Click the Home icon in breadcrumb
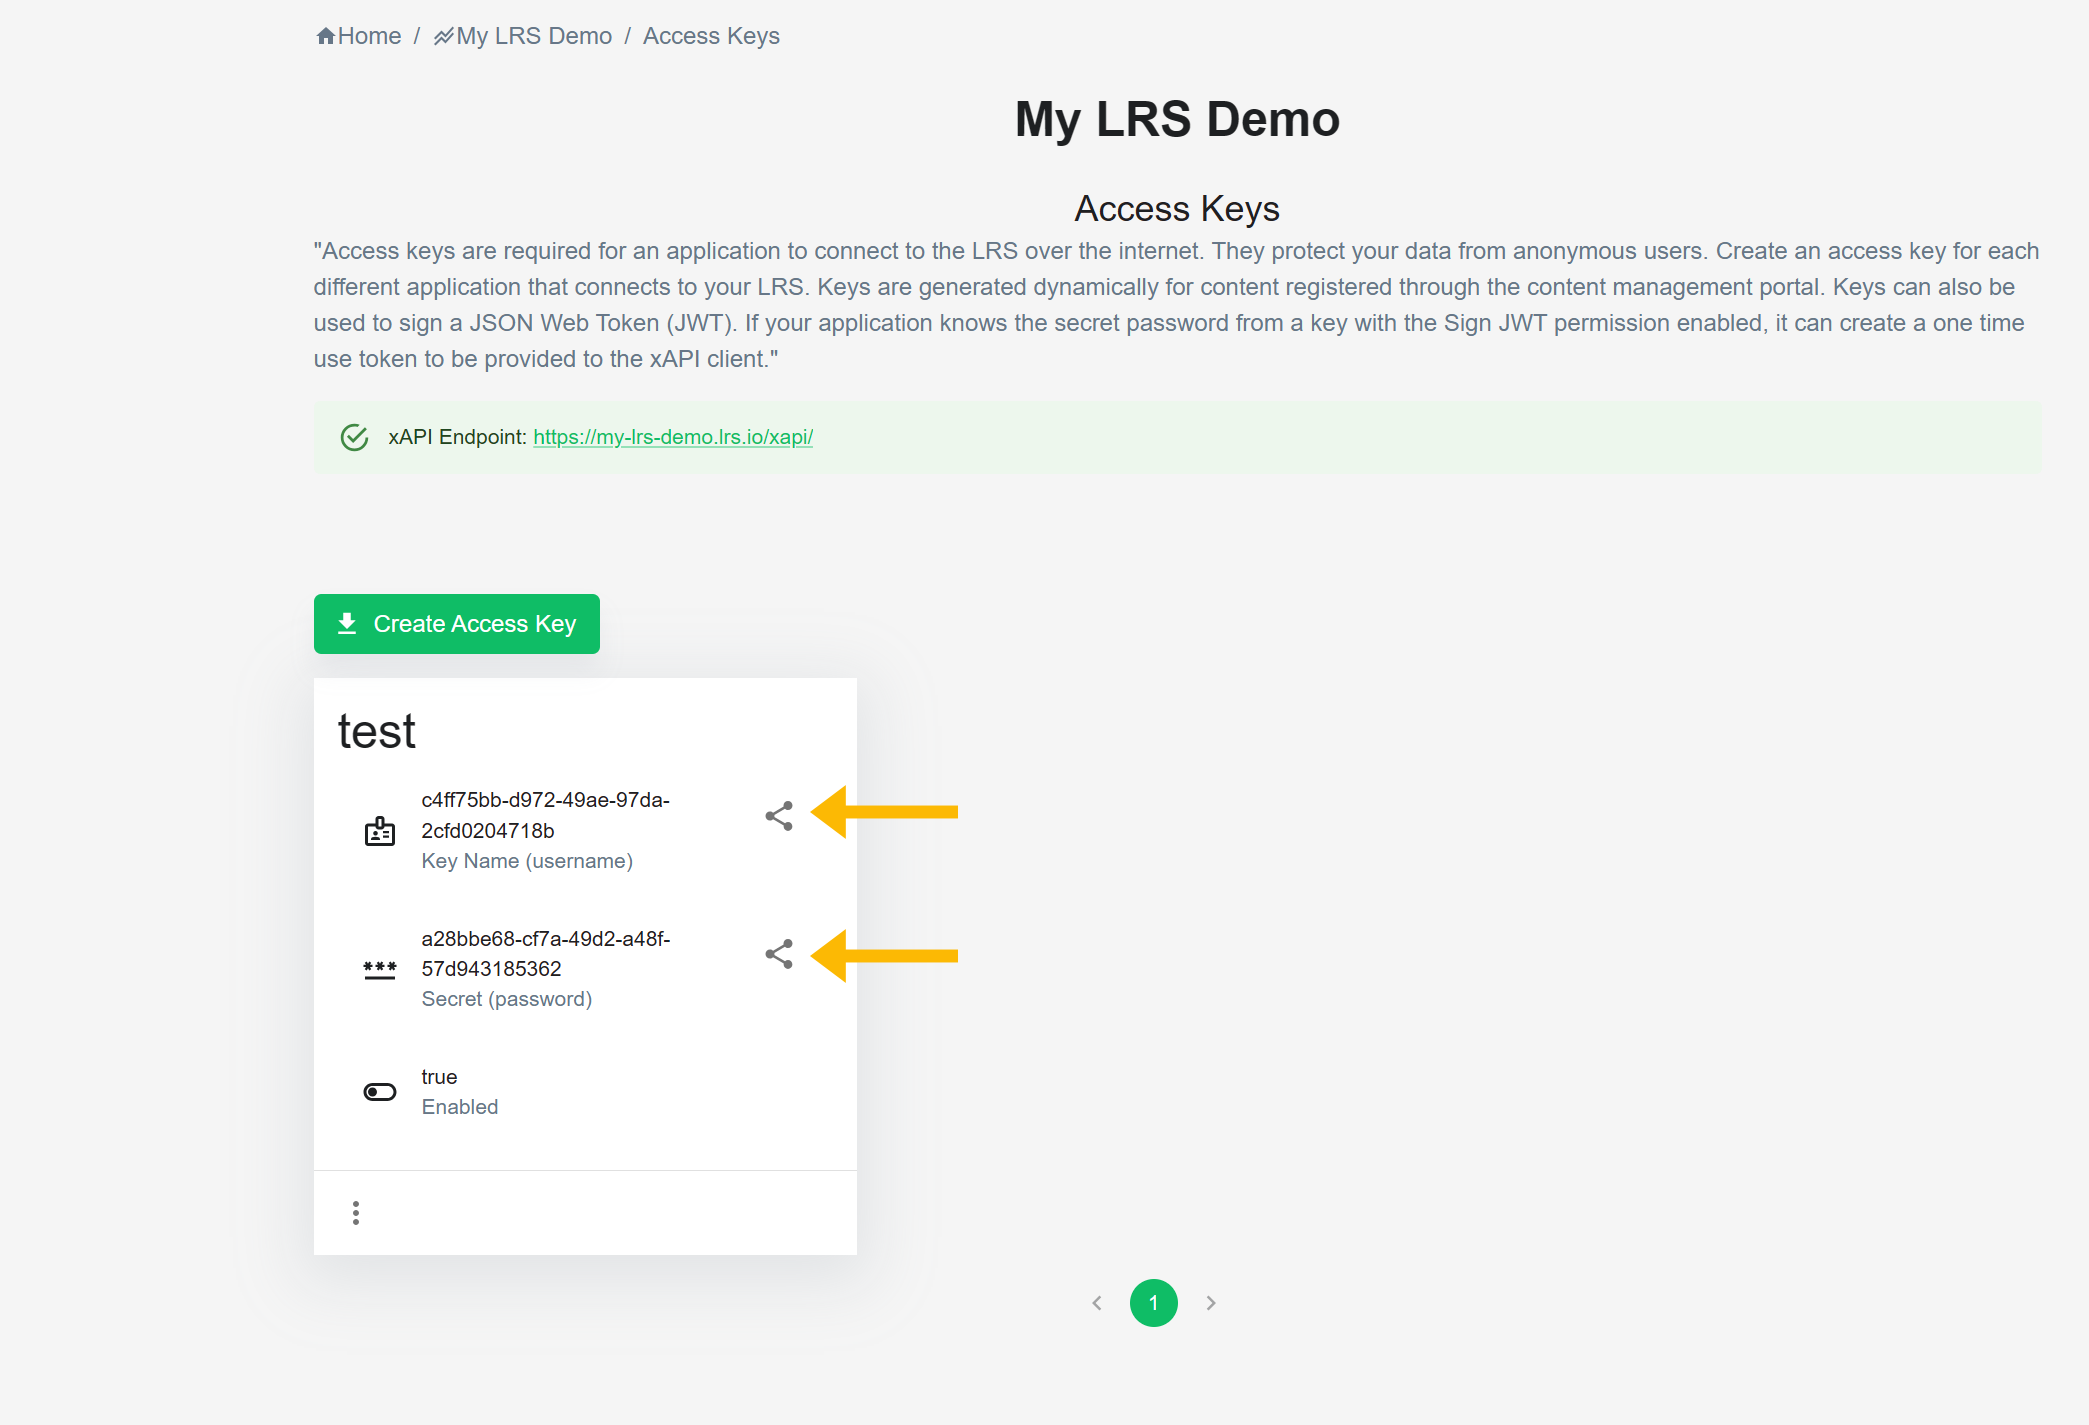The height and width of the screenshot is (1425, 2089). (x=325, y=36)
